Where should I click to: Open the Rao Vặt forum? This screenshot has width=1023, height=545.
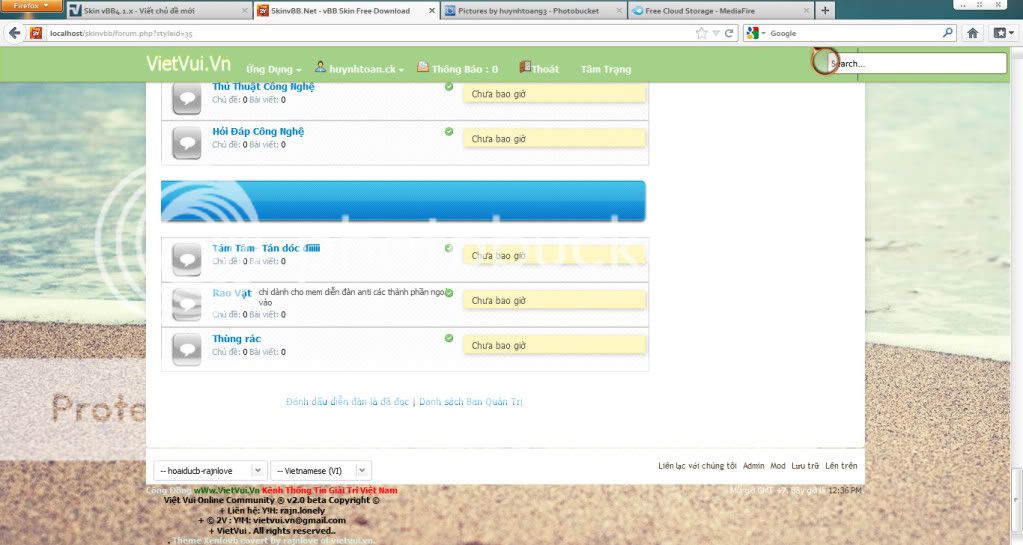[x=232, y=293]
